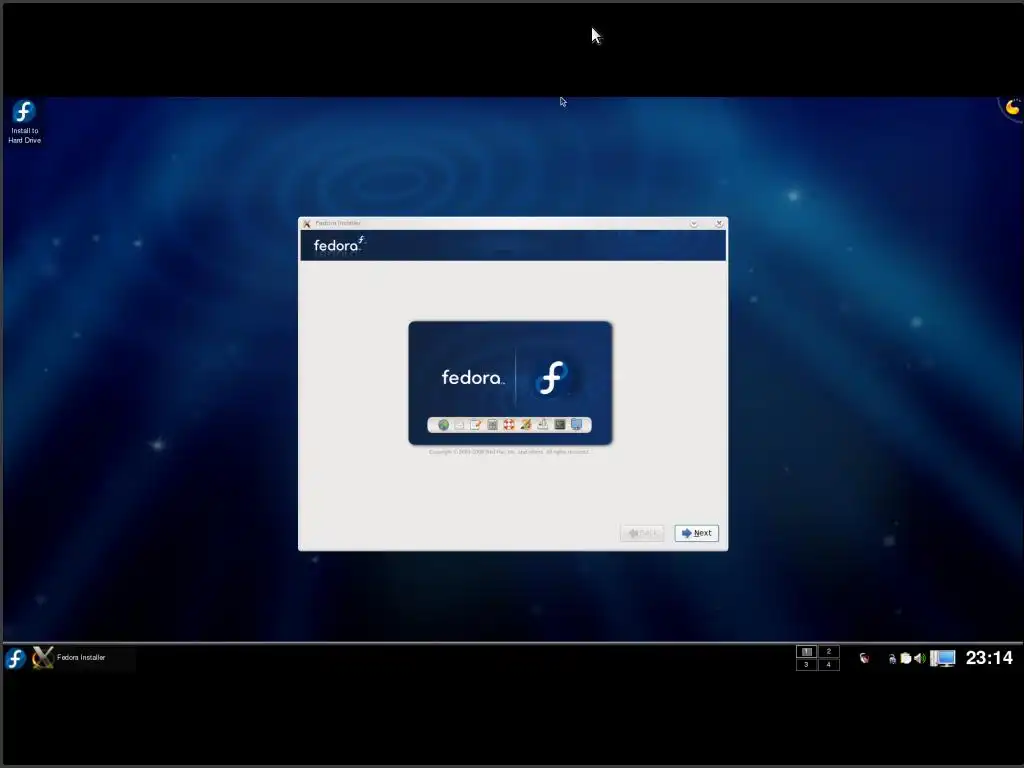Open the Install to Hard Drive desktop icon
The image size is (1024, 768).
coord(24,121)
